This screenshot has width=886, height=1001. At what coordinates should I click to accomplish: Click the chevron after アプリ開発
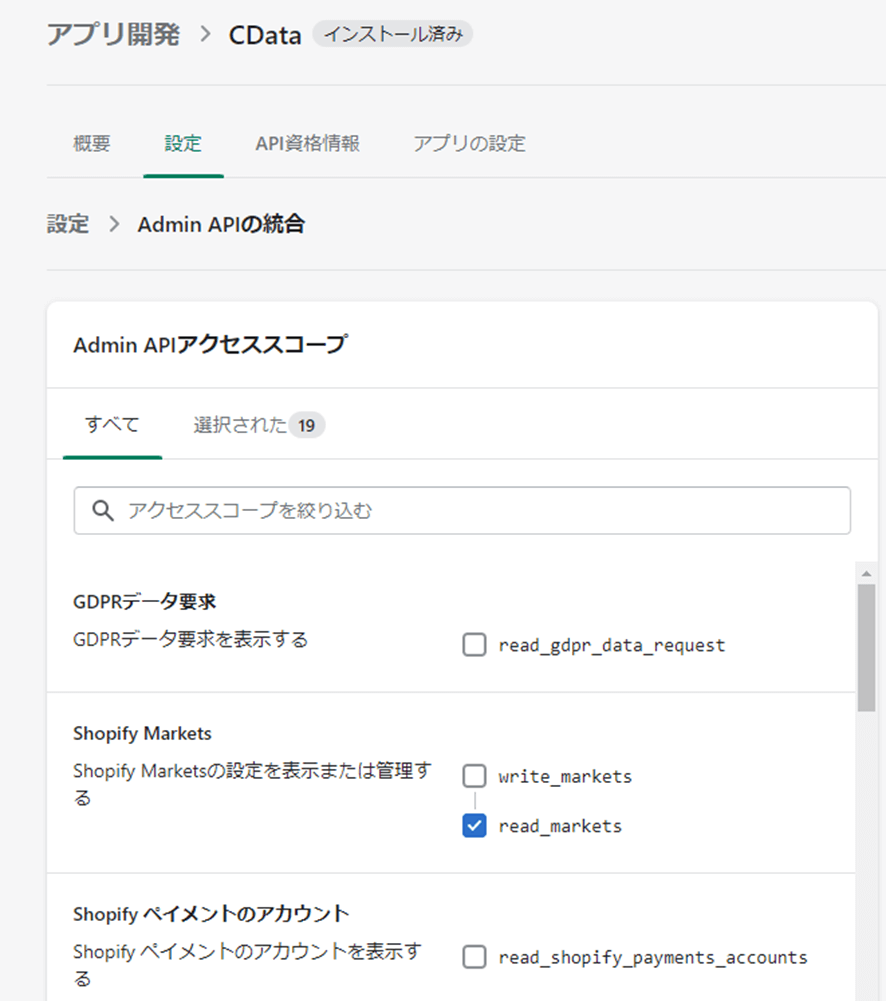click(205, 34)
